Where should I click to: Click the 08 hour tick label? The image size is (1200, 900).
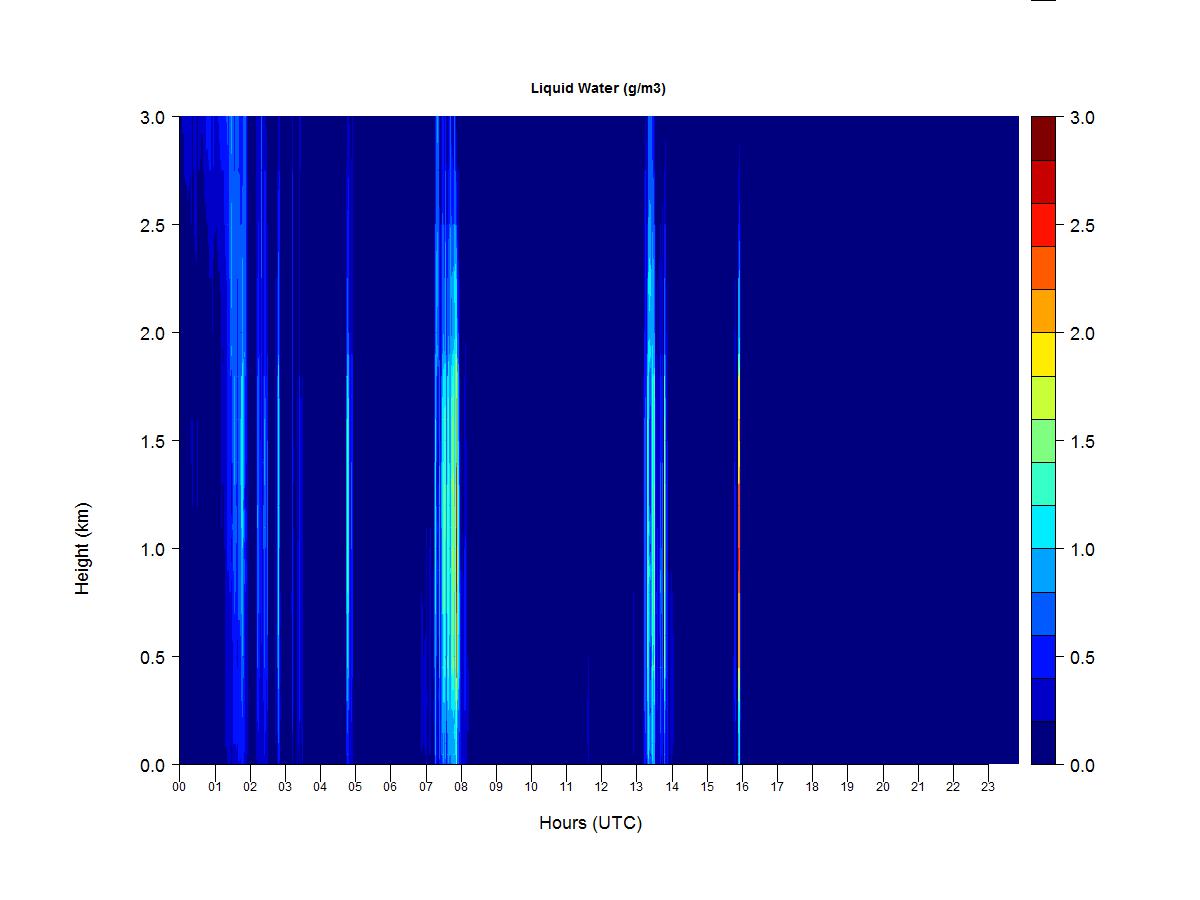(x=460, y=787)
